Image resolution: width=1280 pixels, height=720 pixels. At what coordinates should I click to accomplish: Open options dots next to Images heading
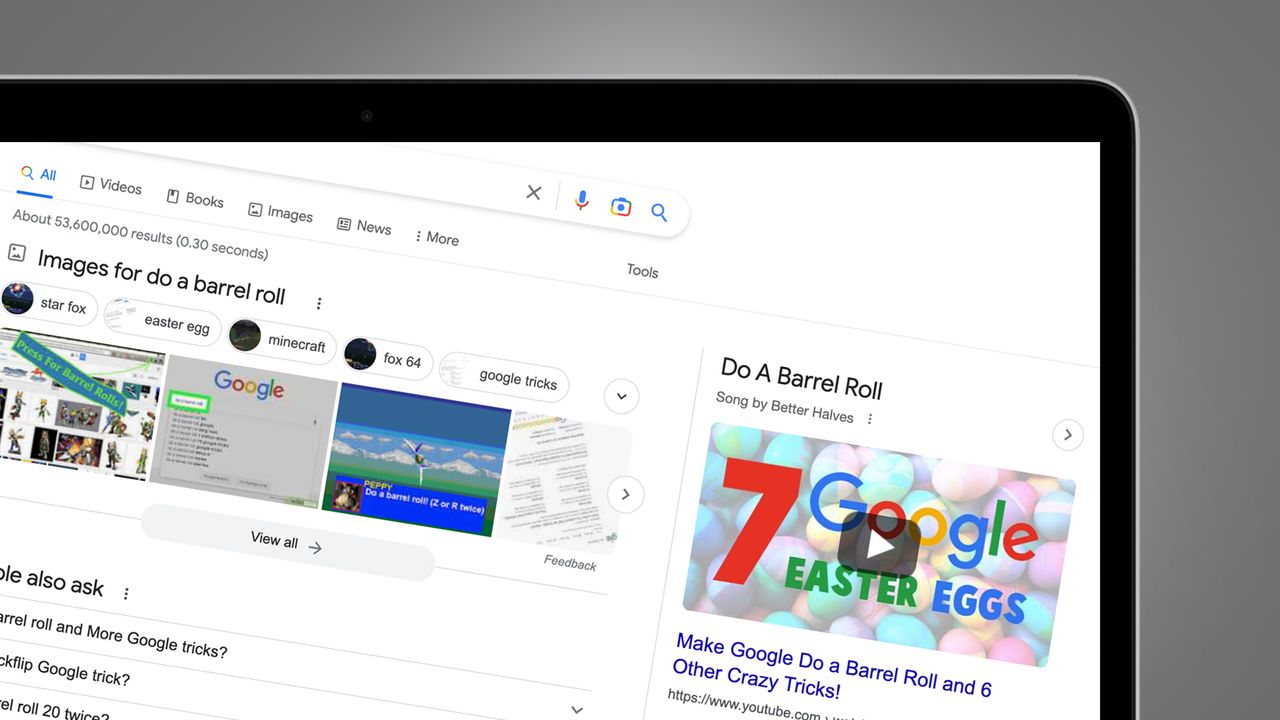coord(319,303)
